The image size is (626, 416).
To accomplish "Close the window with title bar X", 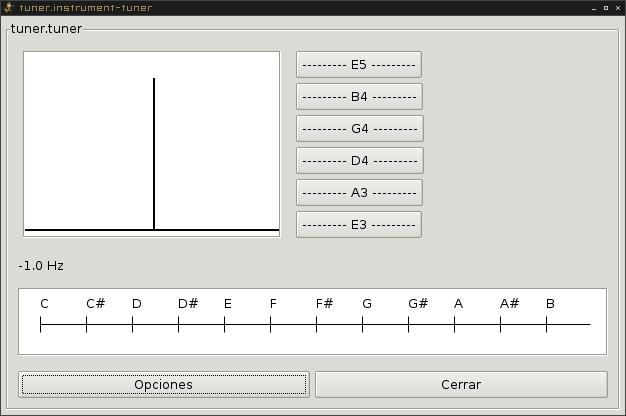I will click(617, 7).
